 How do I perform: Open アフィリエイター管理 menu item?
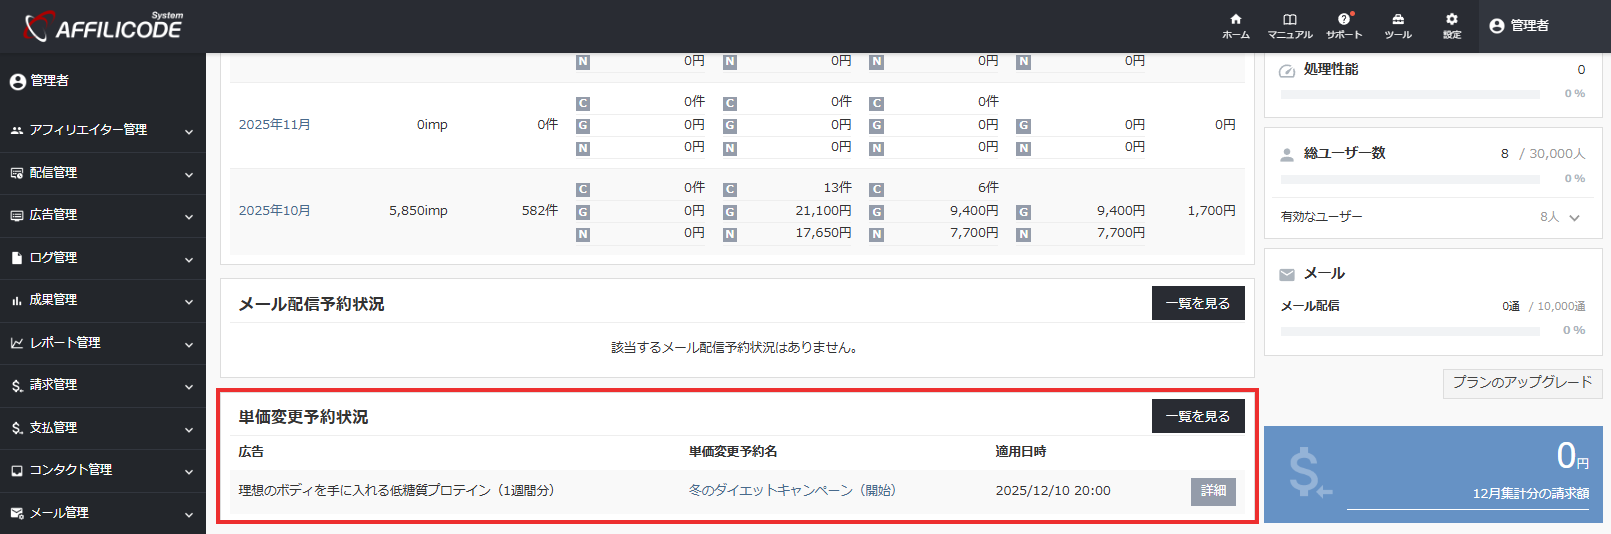tap(103, 130)
